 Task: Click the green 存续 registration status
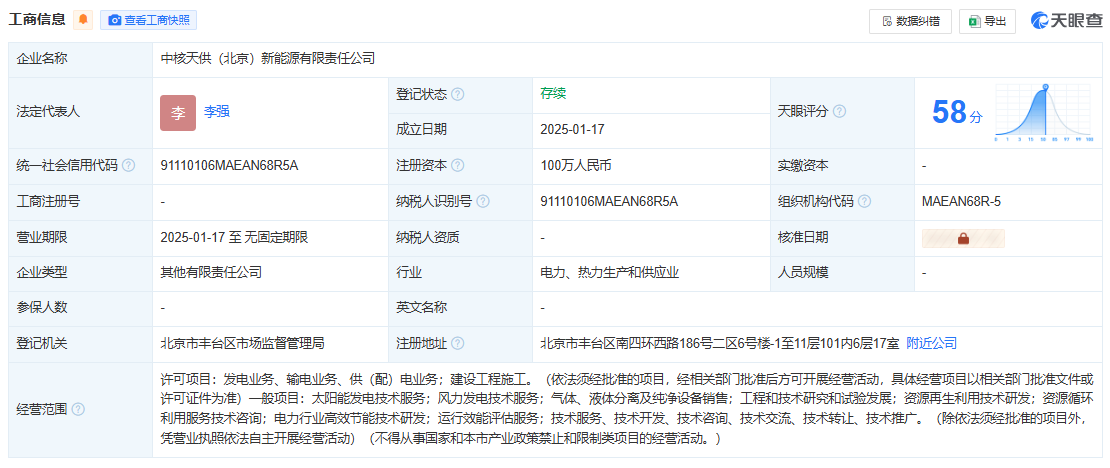pyautogui.click(x=553, y=94)
